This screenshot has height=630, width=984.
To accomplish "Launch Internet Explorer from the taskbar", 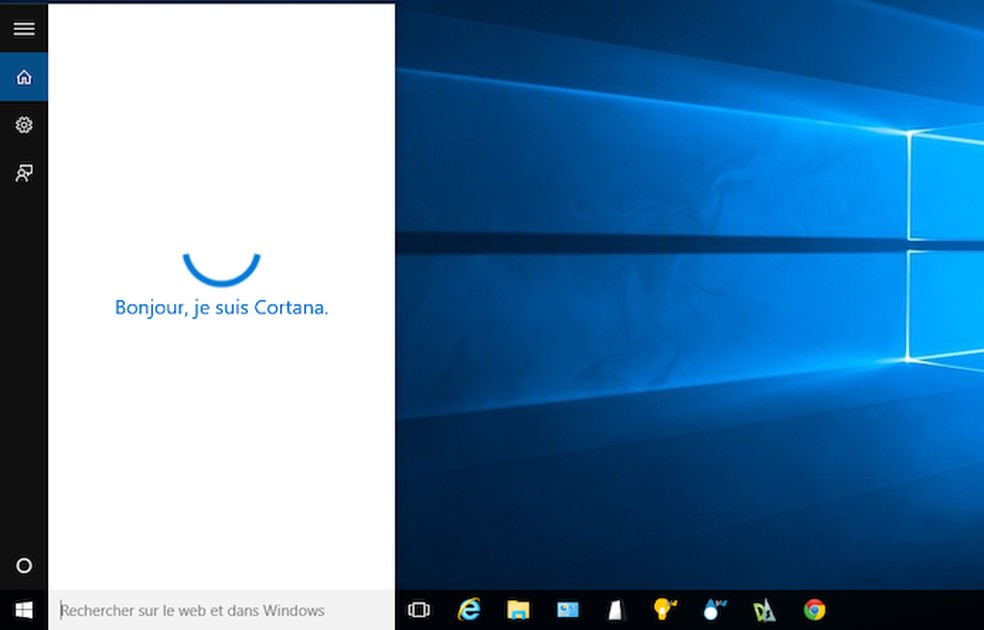I will 468,609.
